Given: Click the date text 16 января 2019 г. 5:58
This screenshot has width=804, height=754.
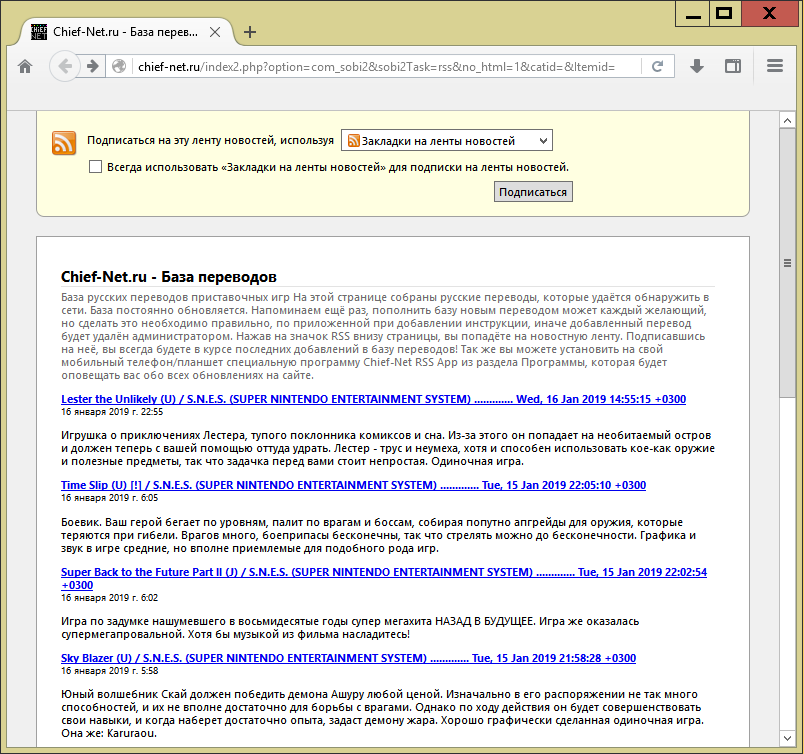Looking at the screenshot, I should [110, 671].
